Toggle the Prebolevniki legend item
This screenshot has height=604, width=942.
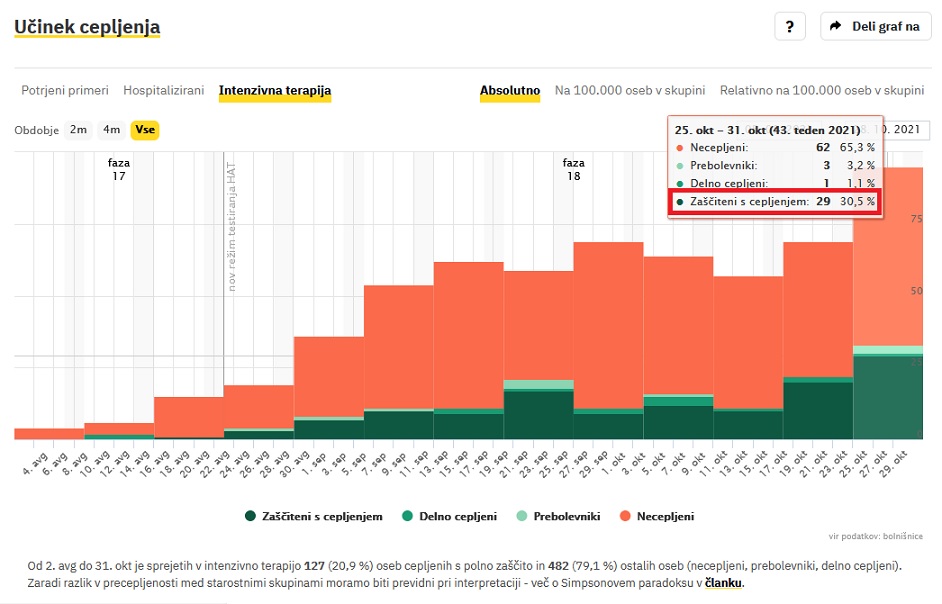558,516
